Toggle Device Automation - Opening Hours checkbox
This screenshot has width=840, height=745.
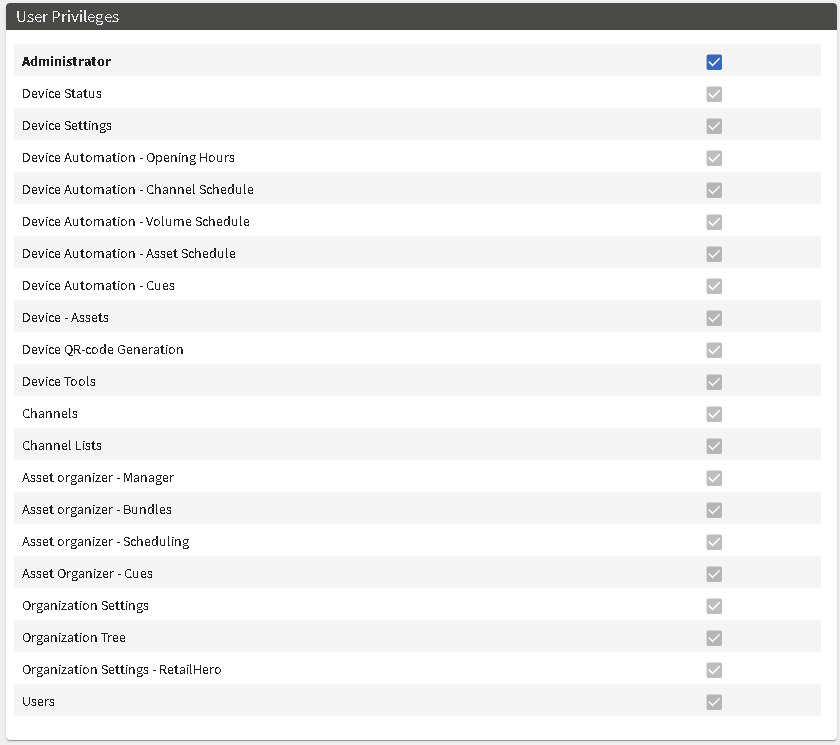click(x=714, y=158)
